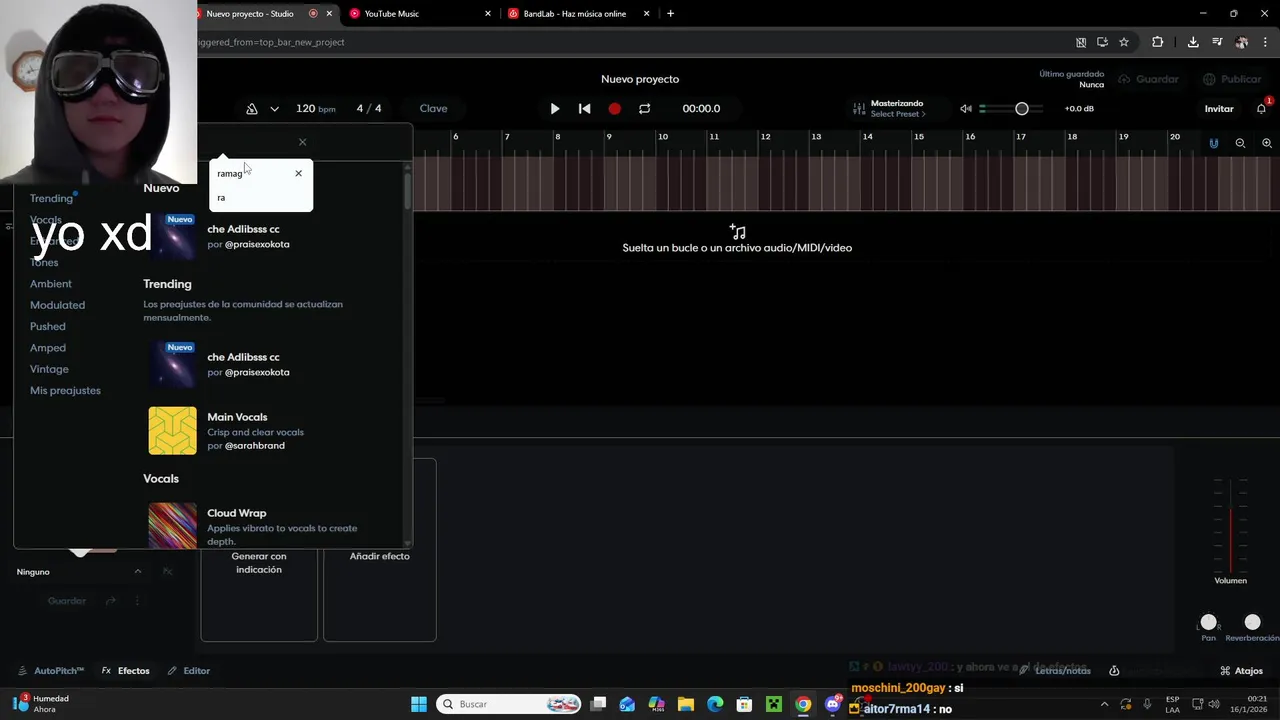Start recording with the red record button
1280x720 pixels.
pyautogui.click(x=615, y=109)
